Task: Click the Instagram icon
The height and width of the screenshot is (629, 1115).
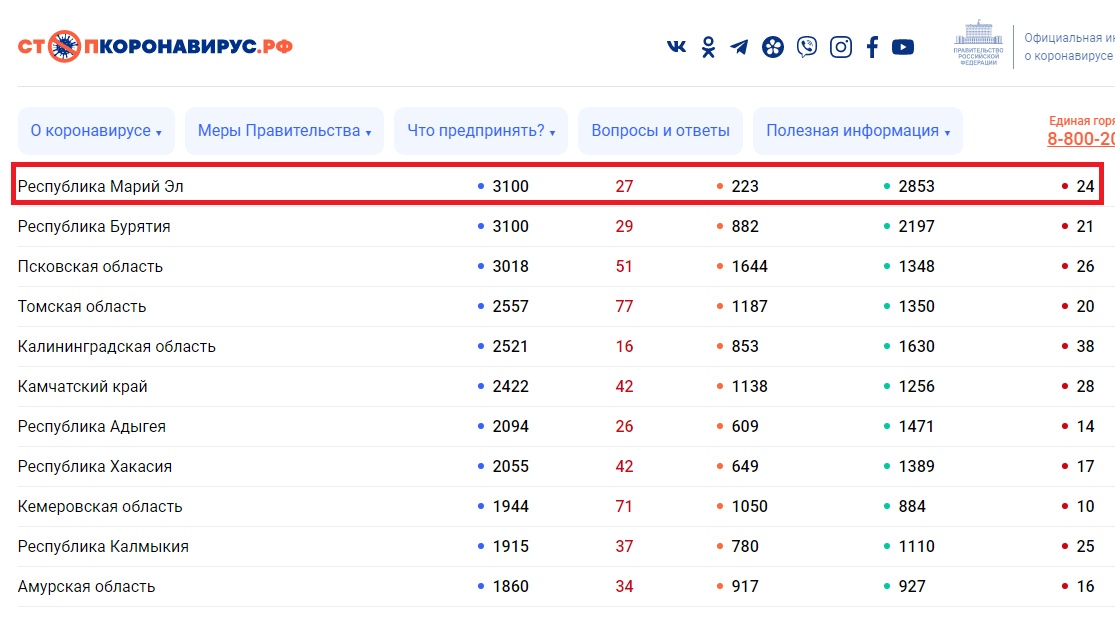Action: point(839,46)
